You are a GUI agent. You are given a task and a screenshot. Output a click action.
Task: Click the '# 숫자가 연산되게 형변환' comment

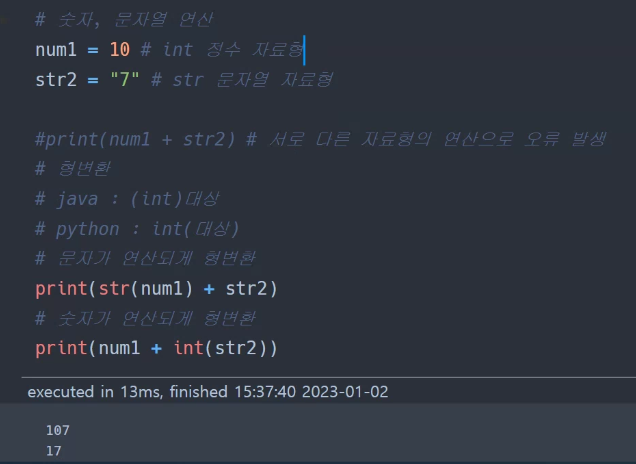point(146,318)
